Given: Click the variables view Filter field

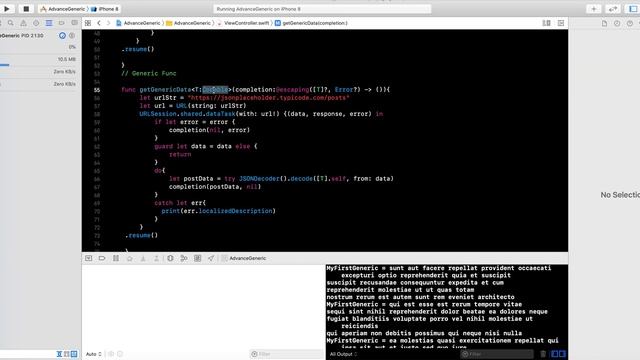Looking at the screenshot, I should point(286,354).
